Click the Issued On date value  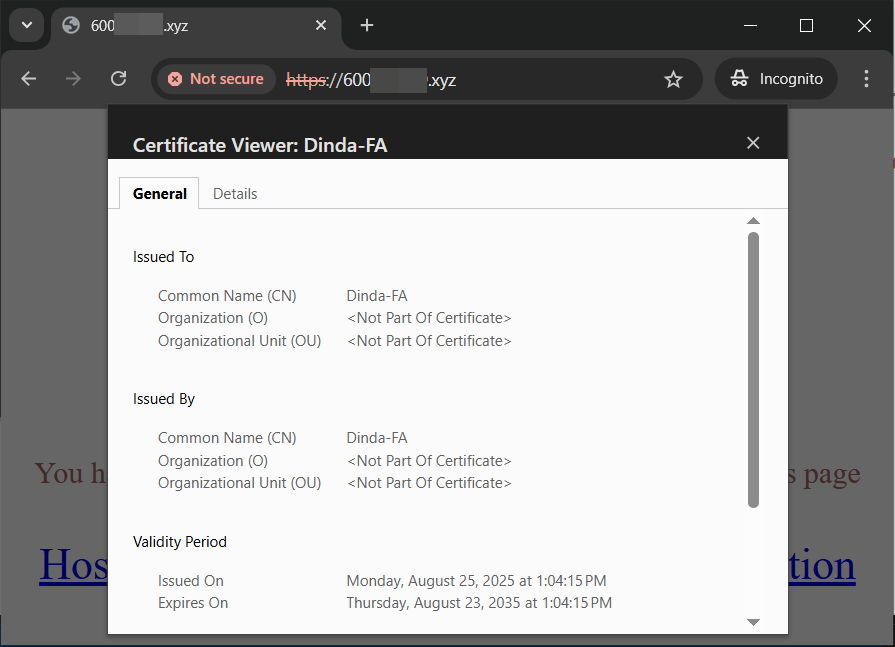pos(476,581)
